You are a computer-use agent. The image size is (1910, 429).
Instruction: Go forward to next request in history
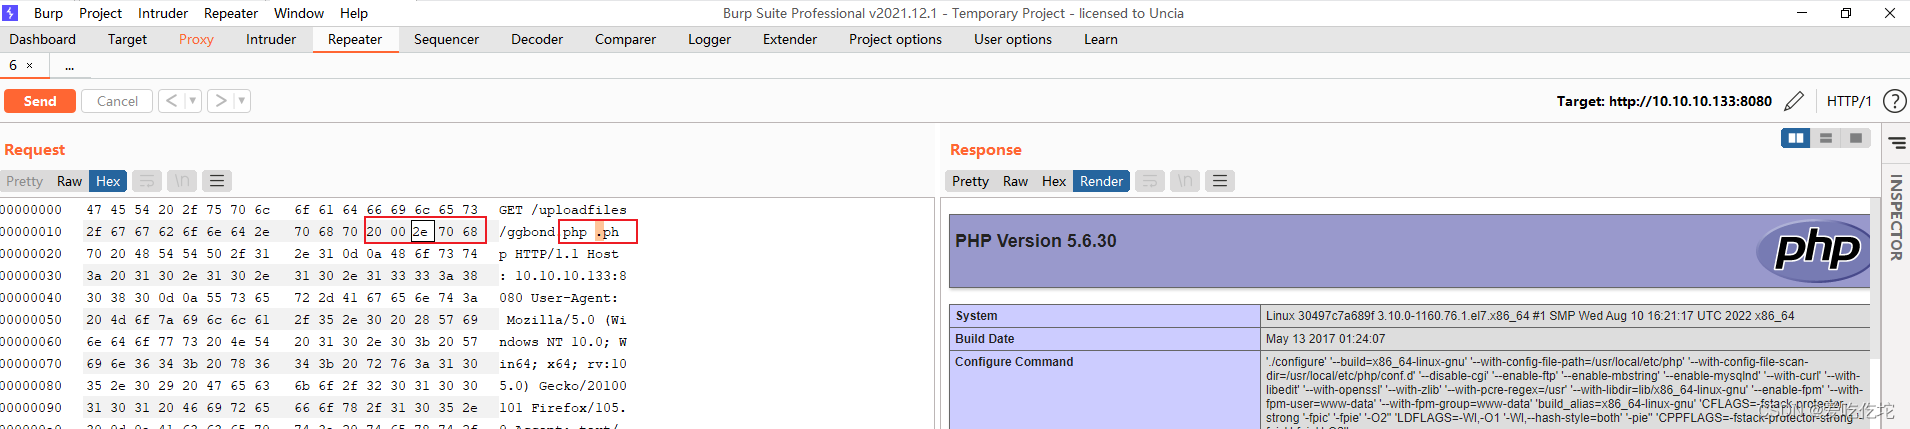220,101
